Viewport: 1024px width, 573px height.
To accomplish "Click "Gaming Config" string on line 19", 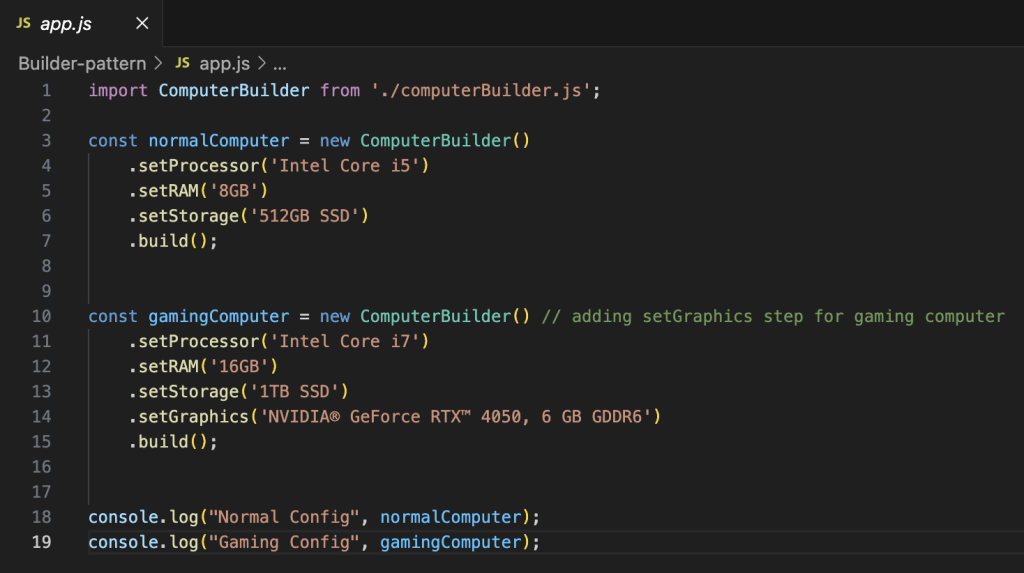I will pos(284,542).
